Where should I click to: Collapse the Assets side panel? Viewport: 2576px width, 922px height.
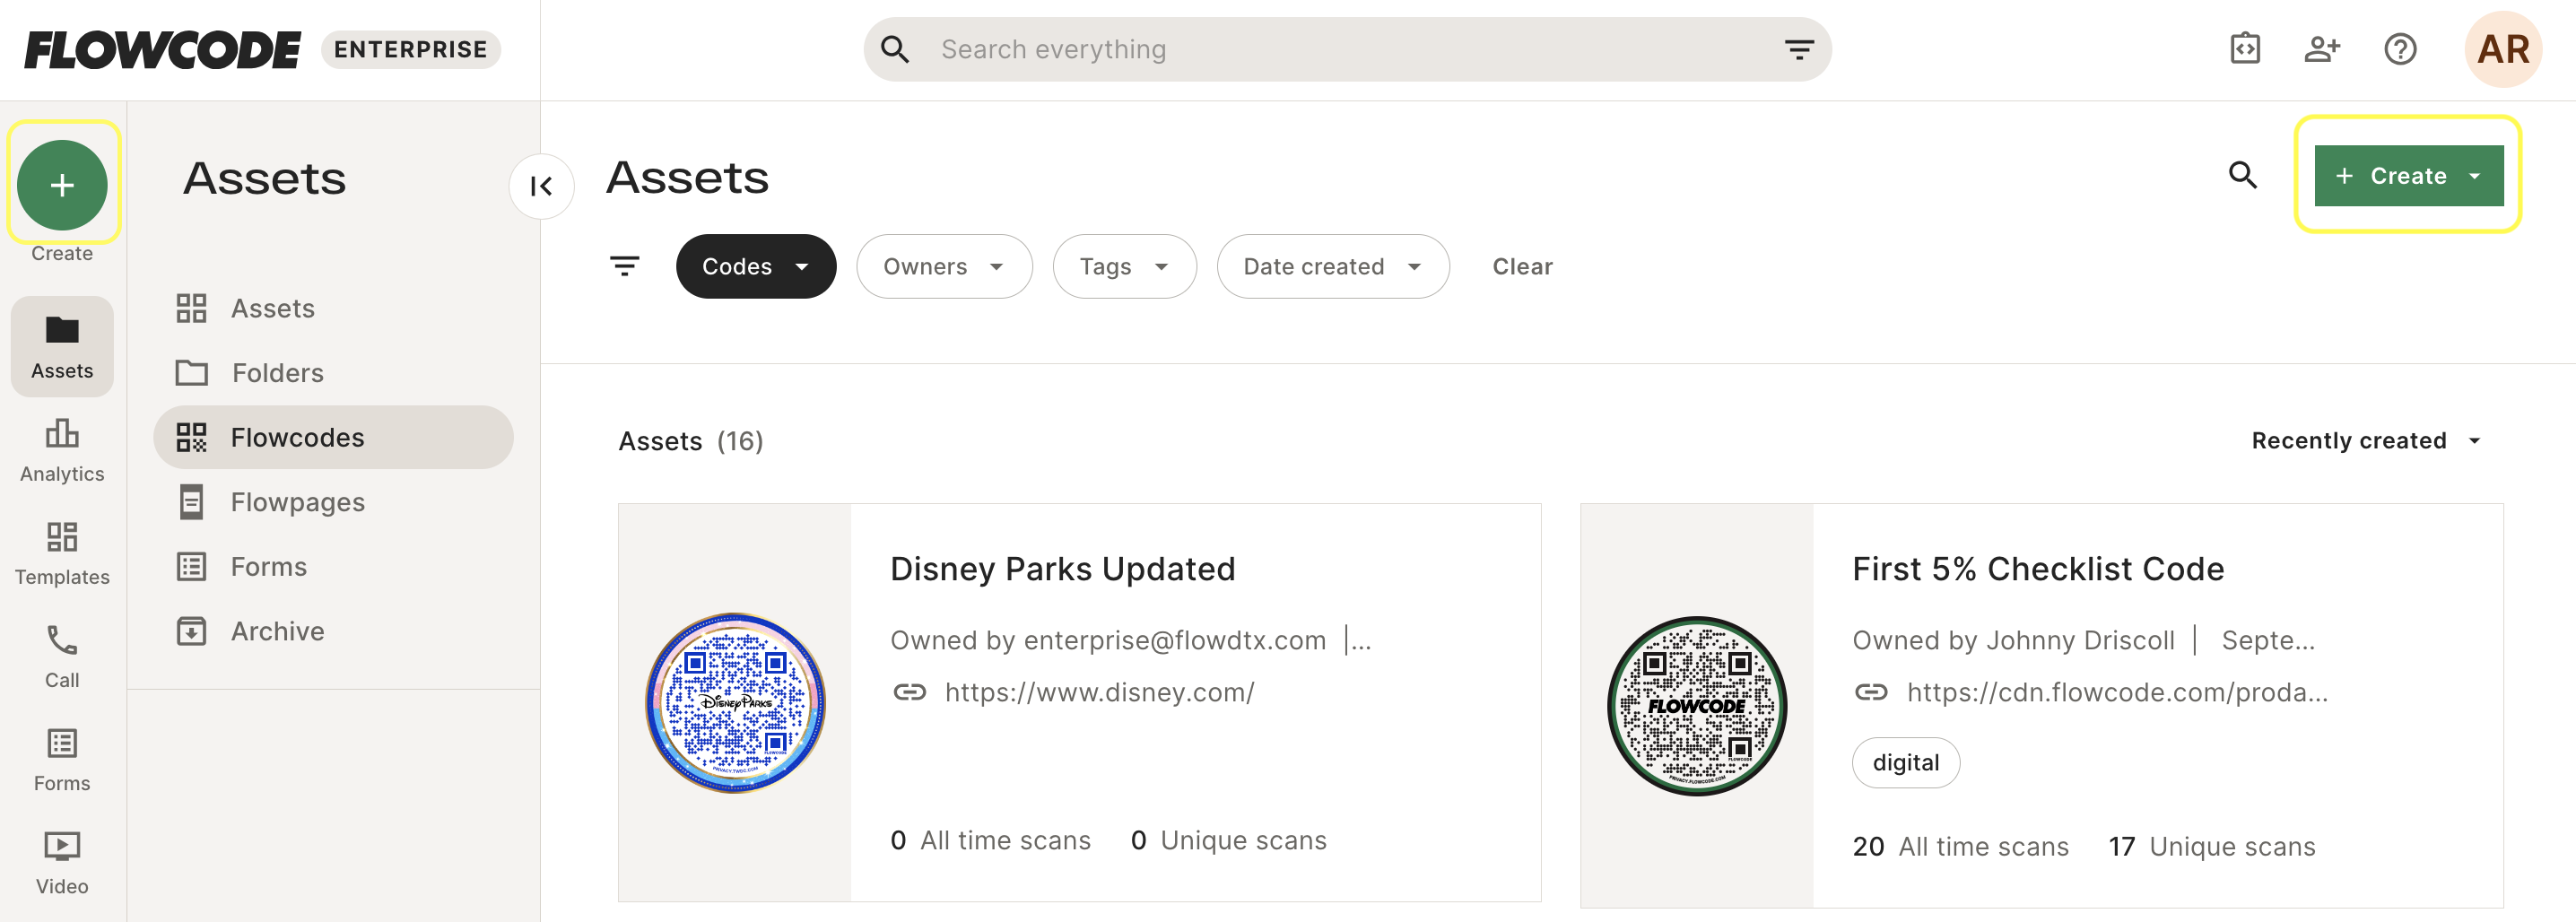[x=541, y=186]
